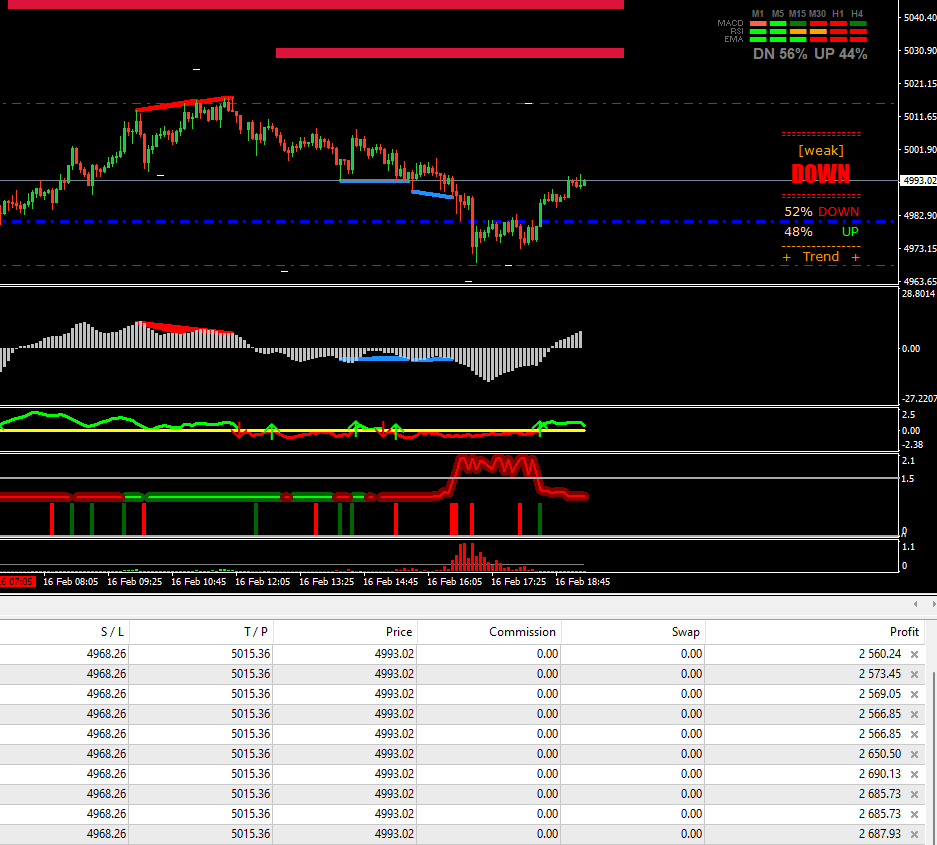Close the order with profit 2 560.24

[x=914, y=654]
